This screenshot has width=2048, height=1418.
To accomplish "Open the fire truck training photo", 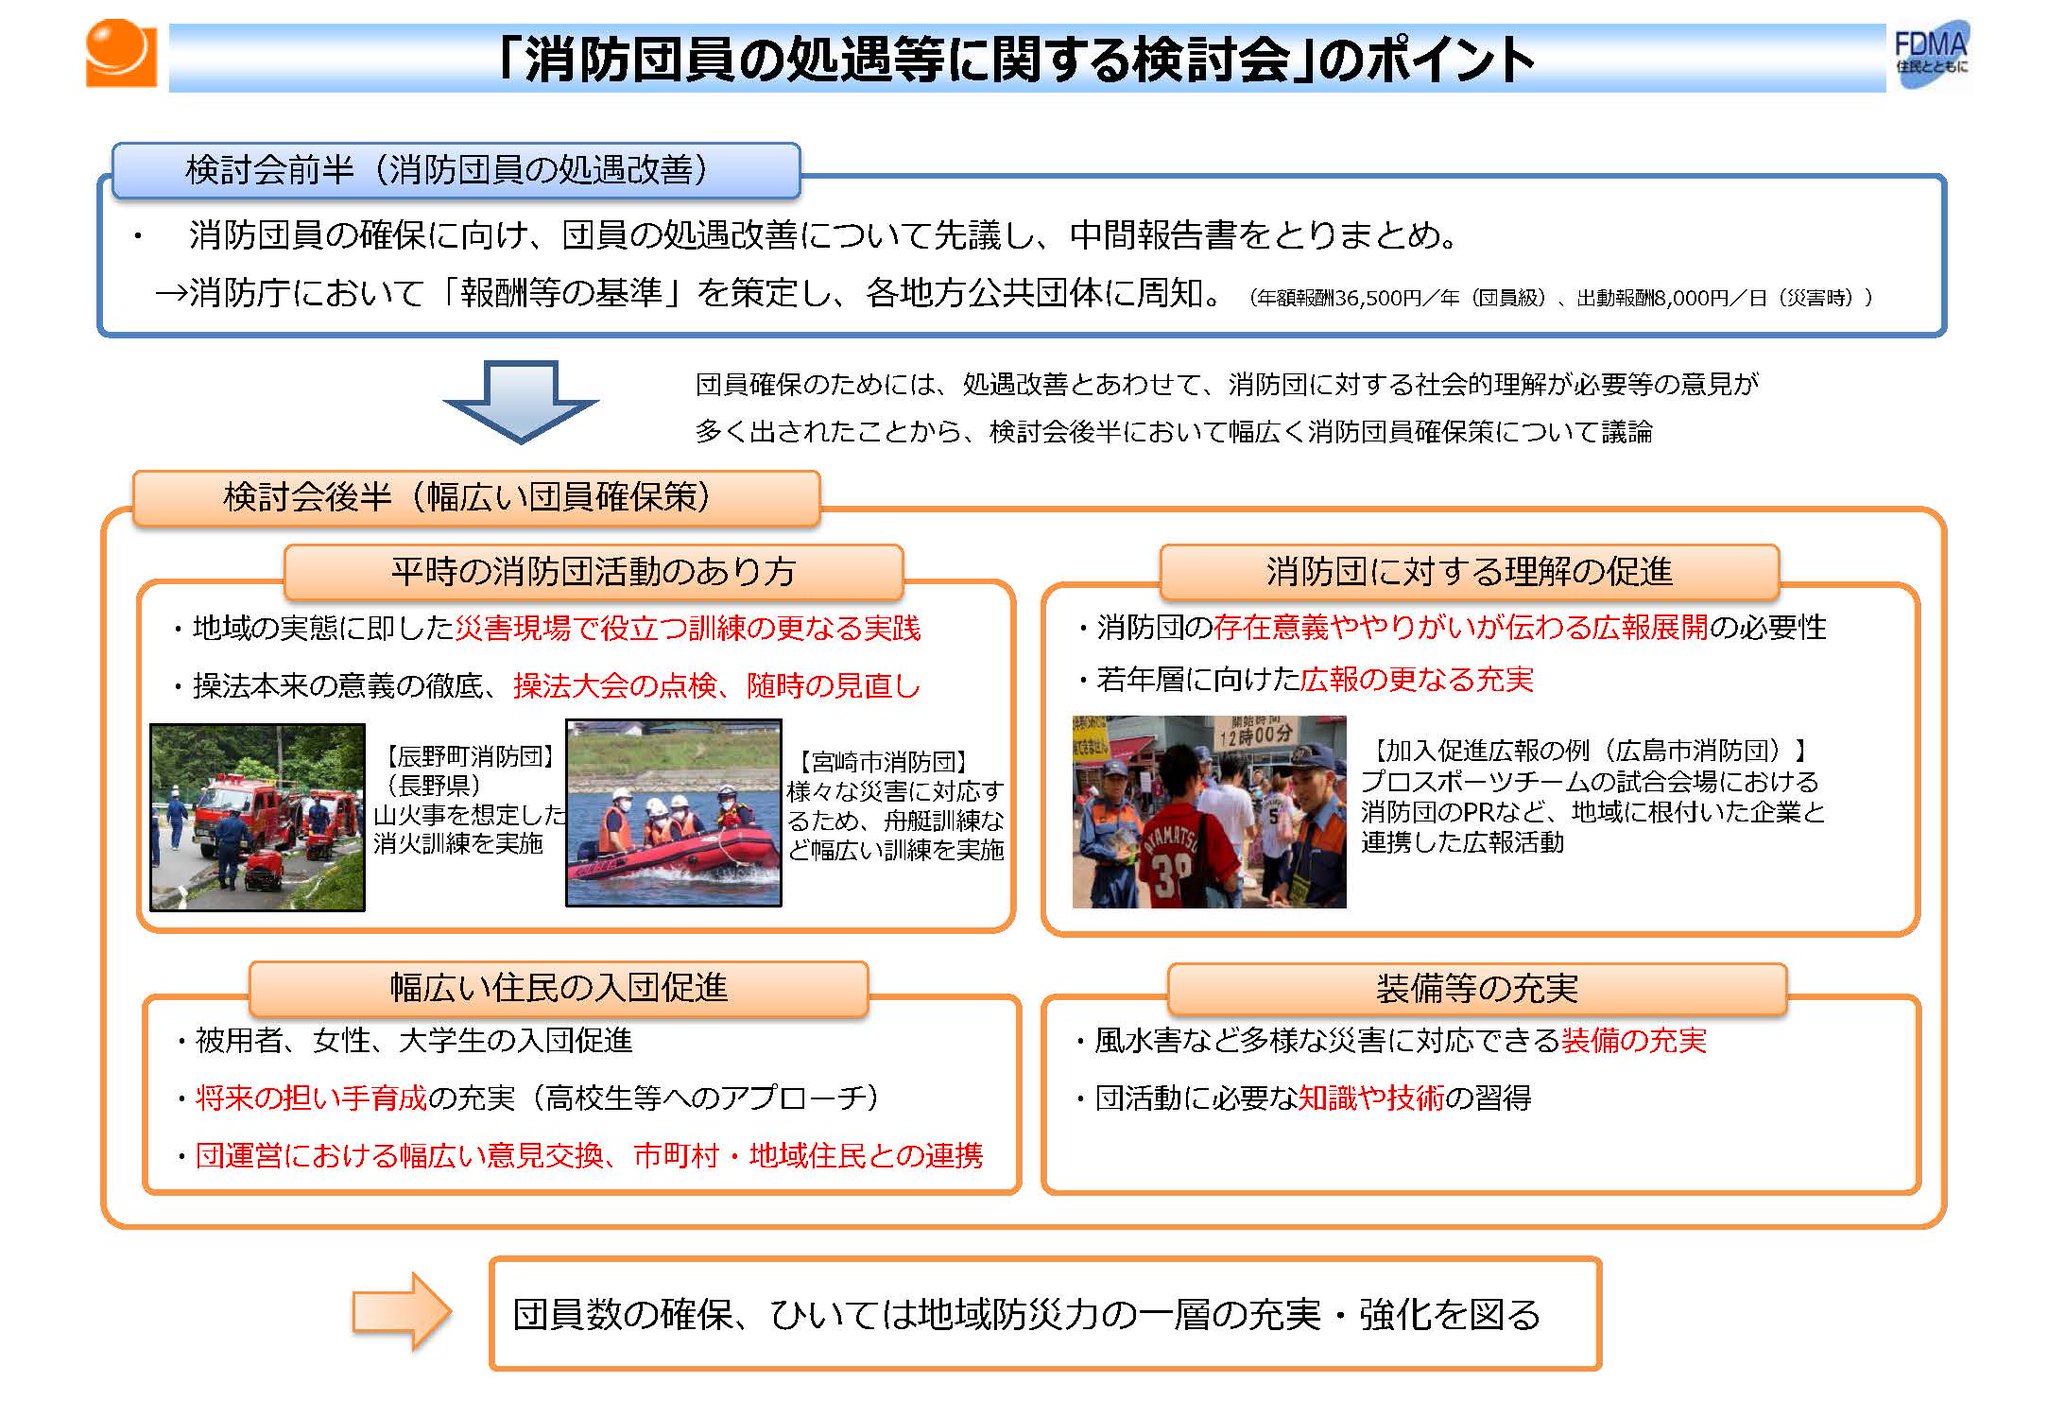I will pyautogui.click(x=257, y=817).
